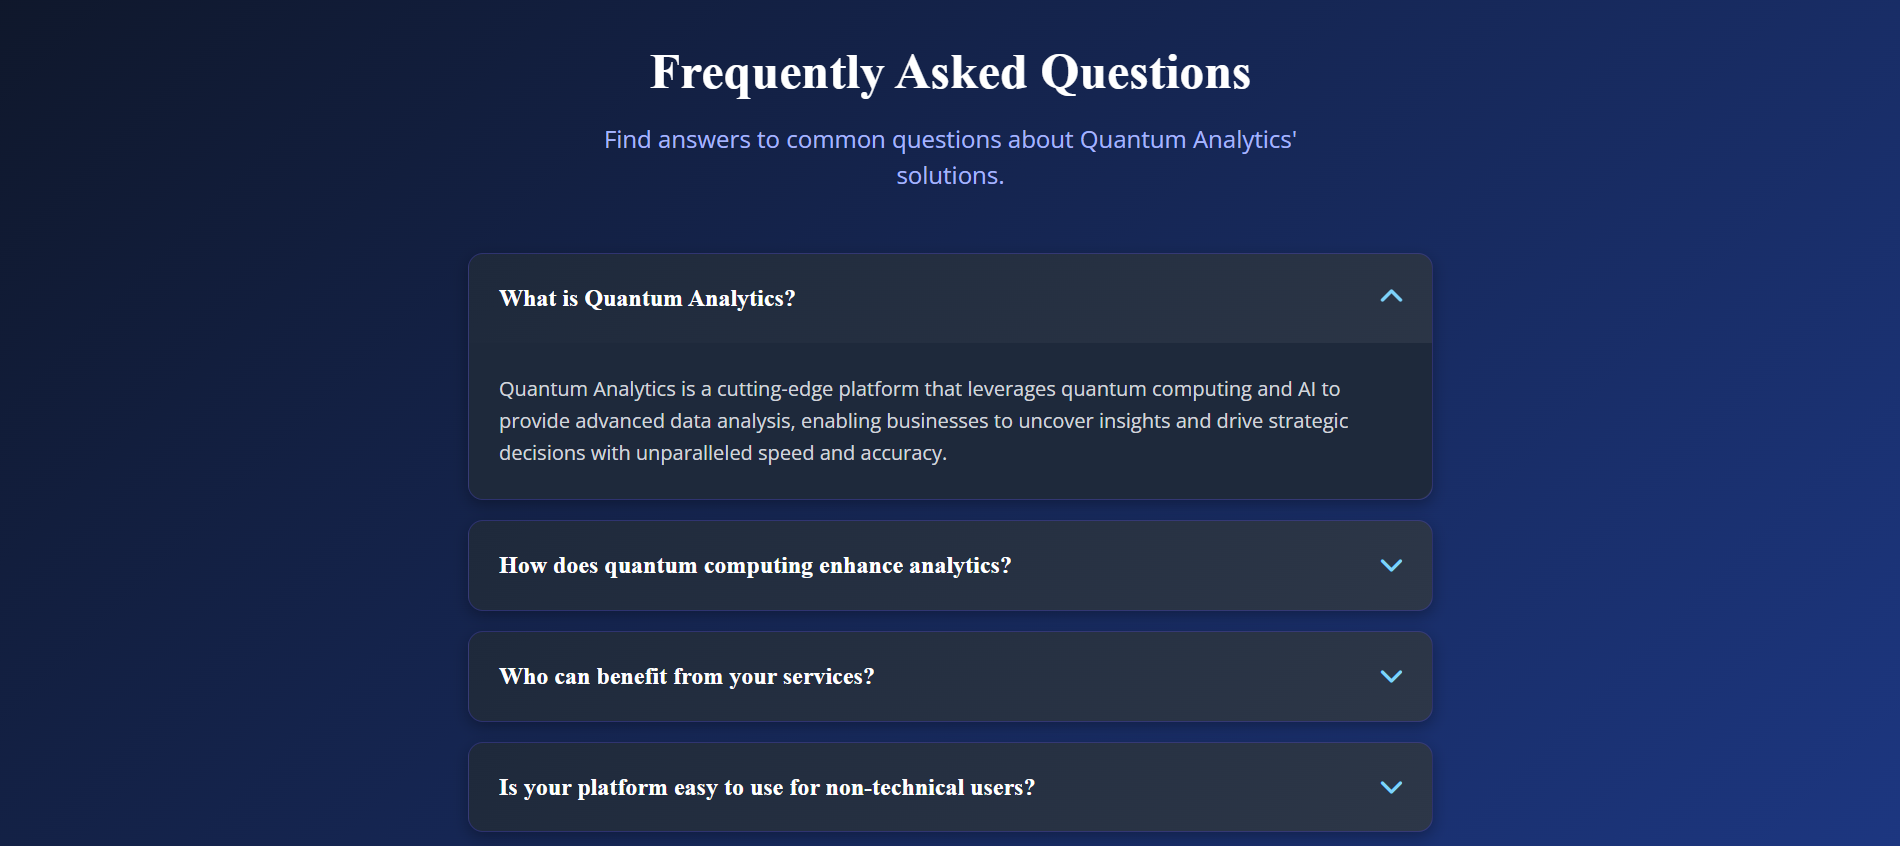Click the answer line starting "provide advanced data analysis"
Image resolution: width=1900 pixels, height=846 pixels.
tap(923, 421)
